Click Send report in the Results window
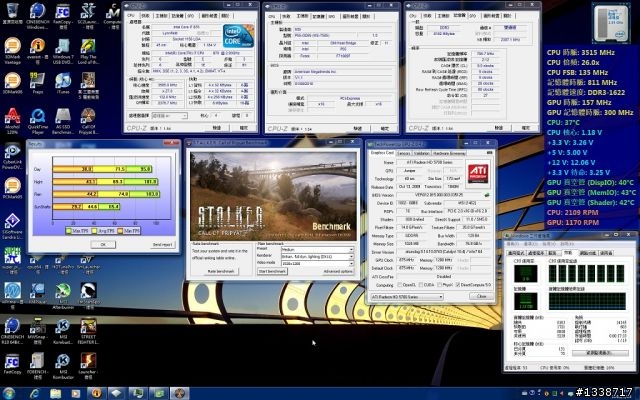 (163, 244)
